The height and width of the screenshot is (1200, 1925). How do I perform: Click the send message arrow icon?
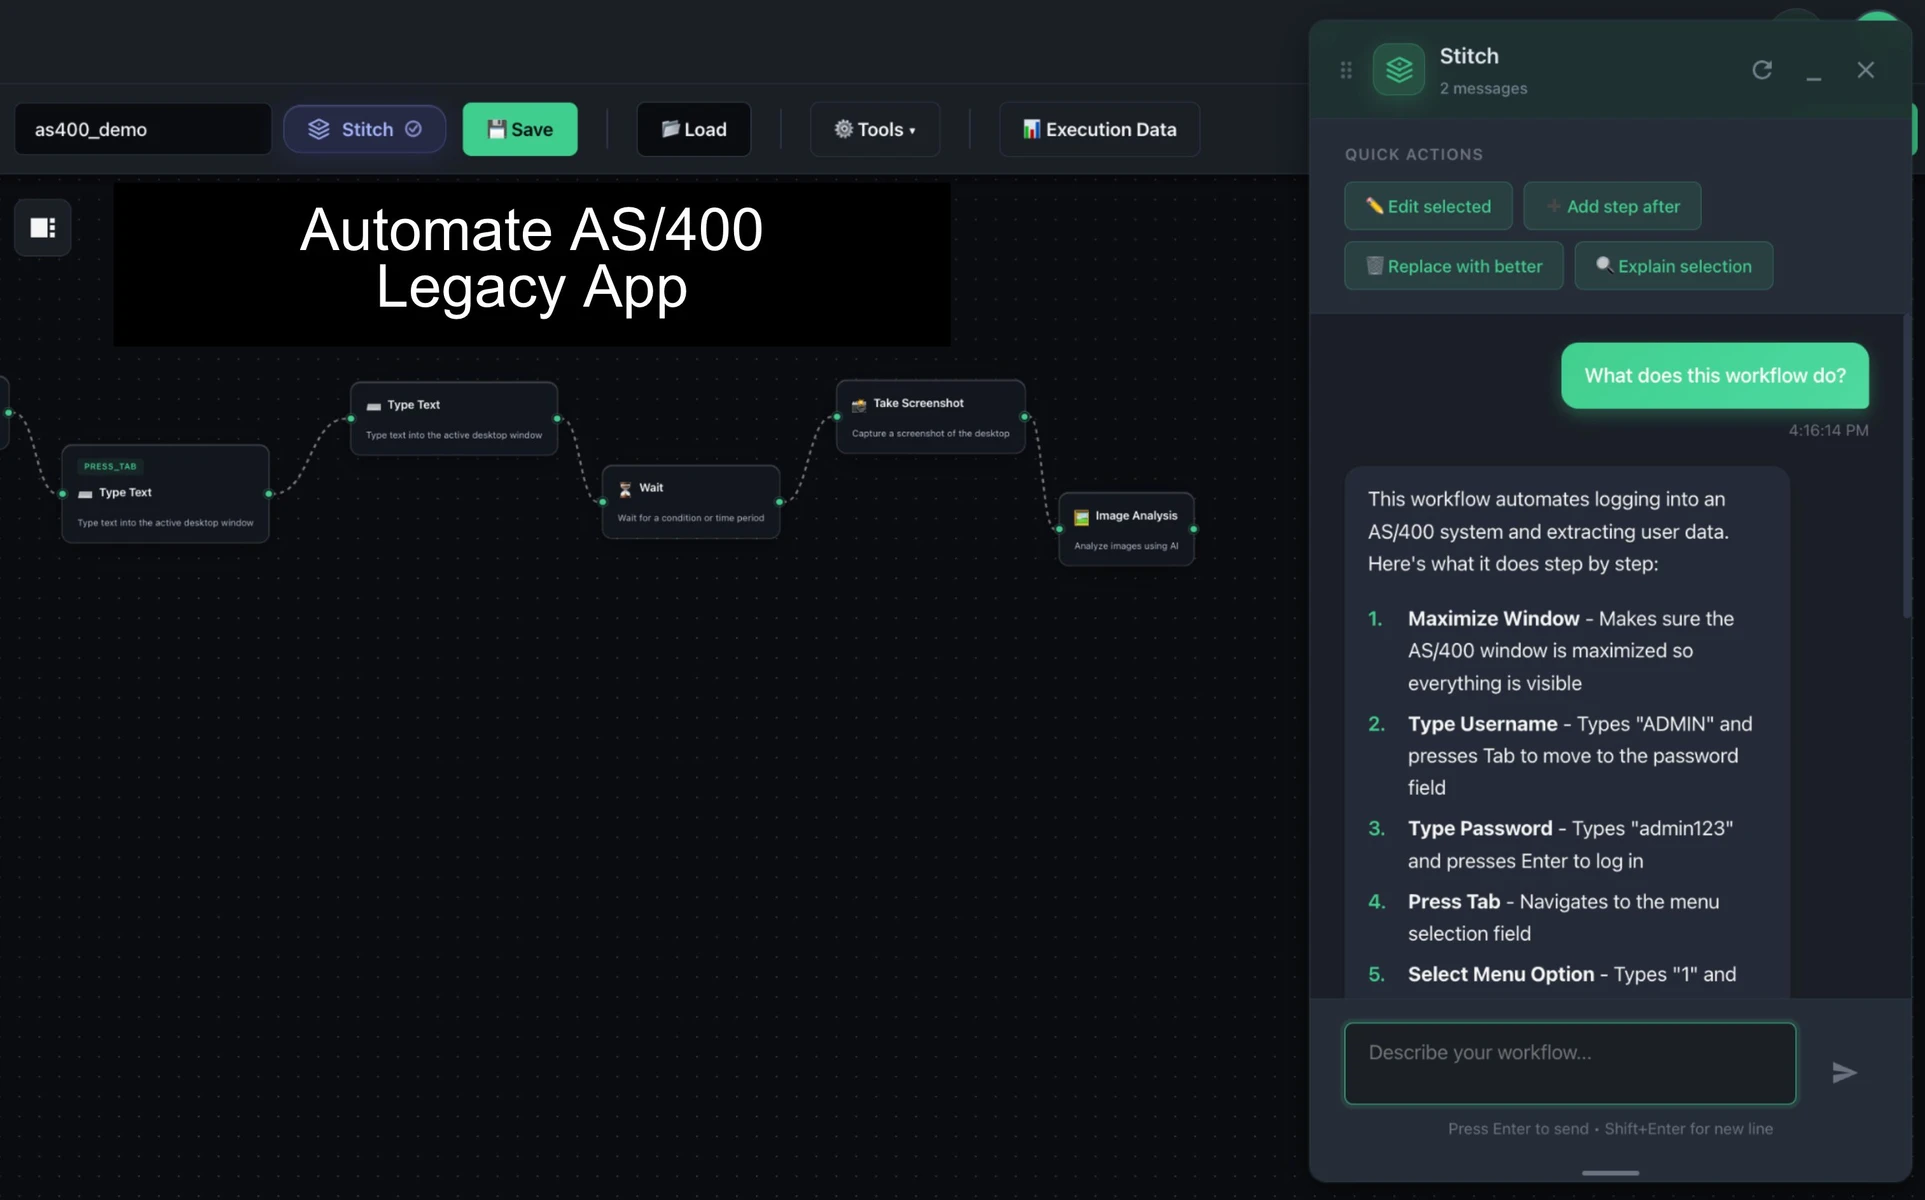1844,1073
